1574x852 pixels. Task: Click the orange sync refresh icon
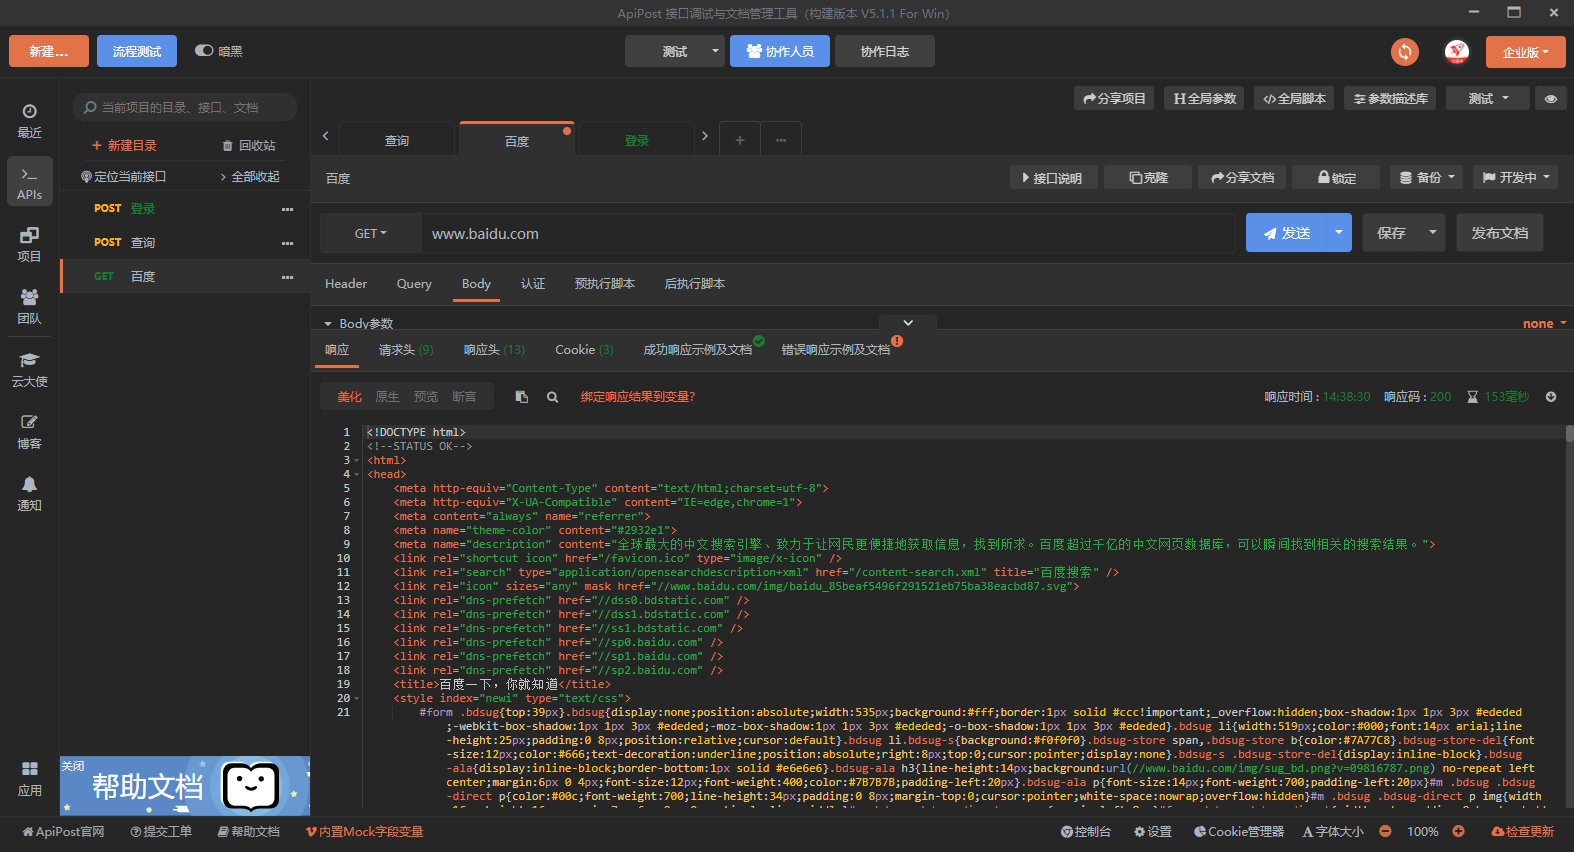(1405, 52)
